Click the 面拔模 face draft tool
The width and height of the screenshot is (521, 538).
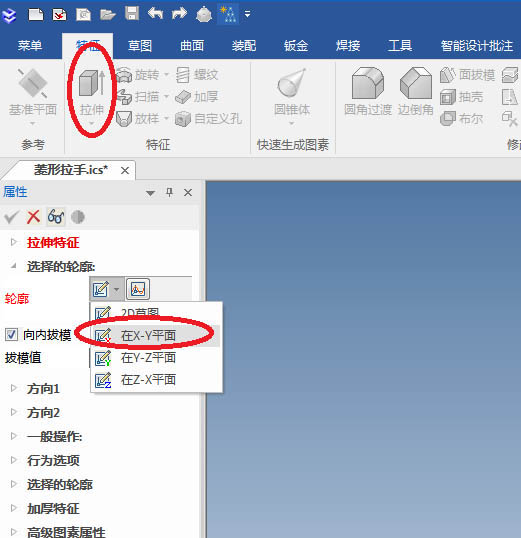pos(467,74)
